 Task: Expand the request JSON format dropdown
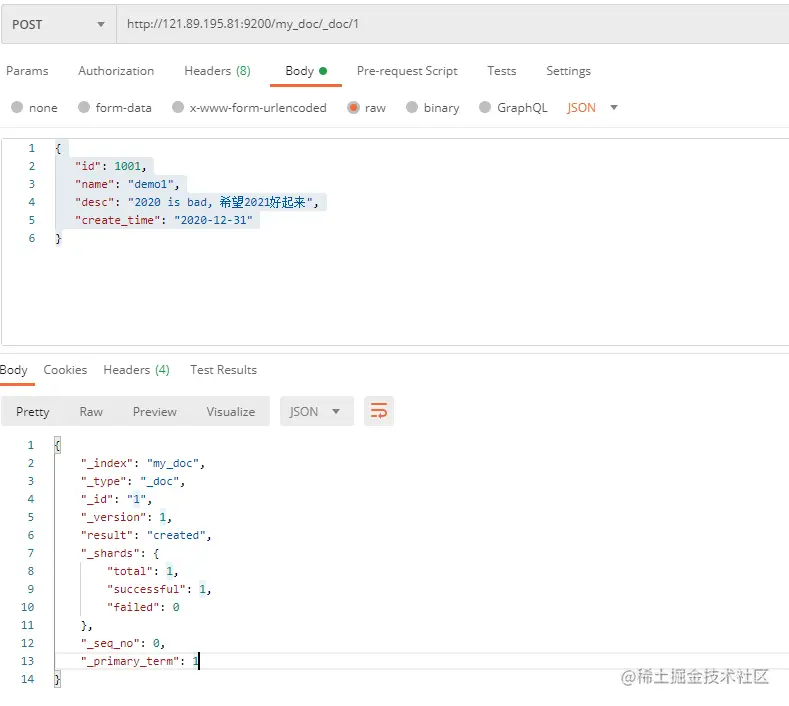coord(593,108)
